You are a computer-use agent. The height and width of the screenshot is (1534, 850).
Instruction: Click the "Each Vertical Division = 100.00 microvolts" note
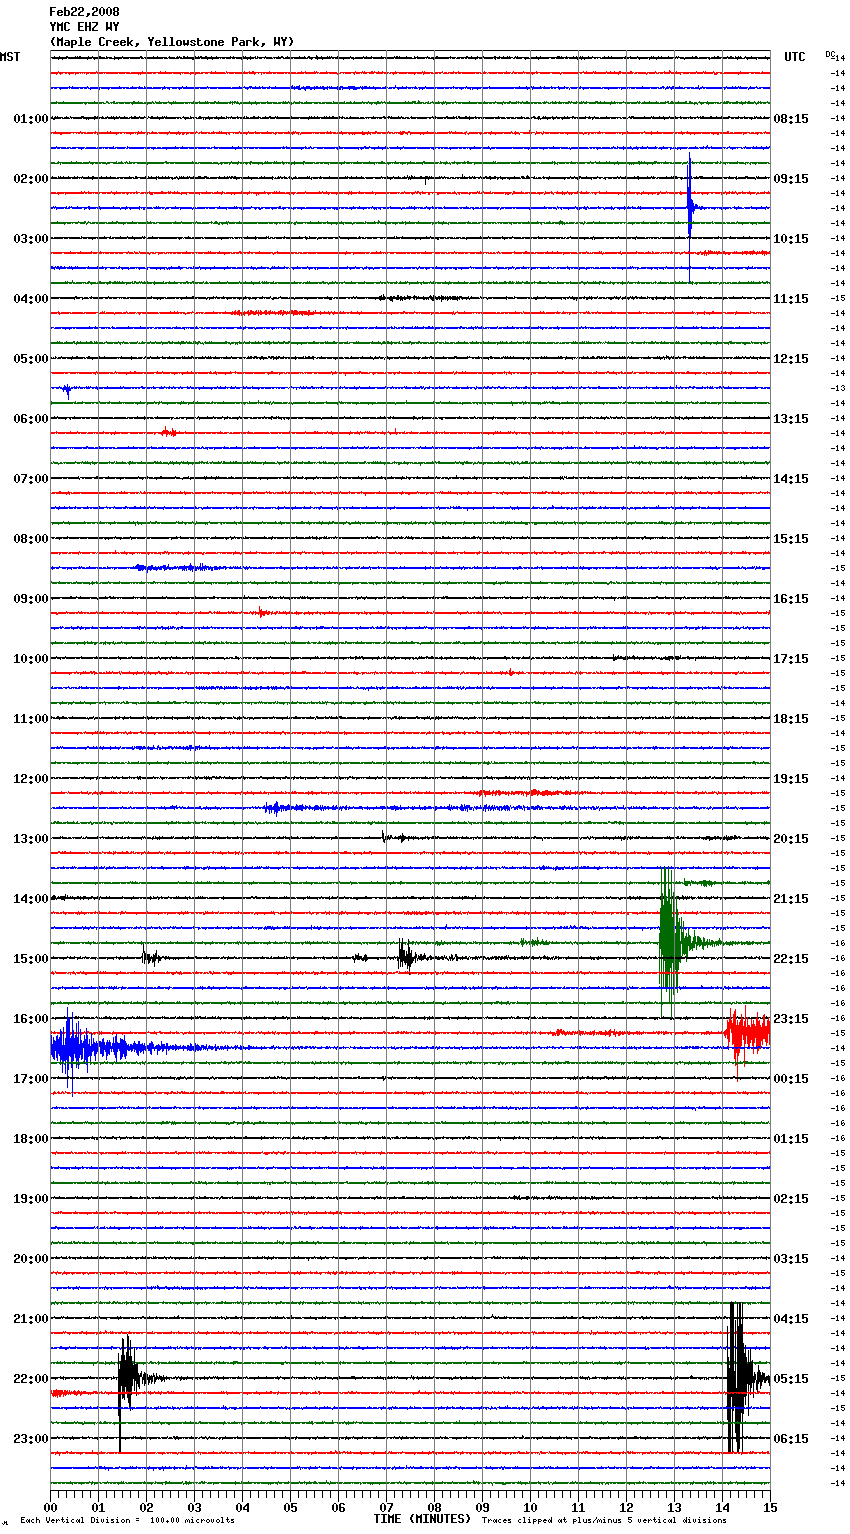[x=127, y=1520]
